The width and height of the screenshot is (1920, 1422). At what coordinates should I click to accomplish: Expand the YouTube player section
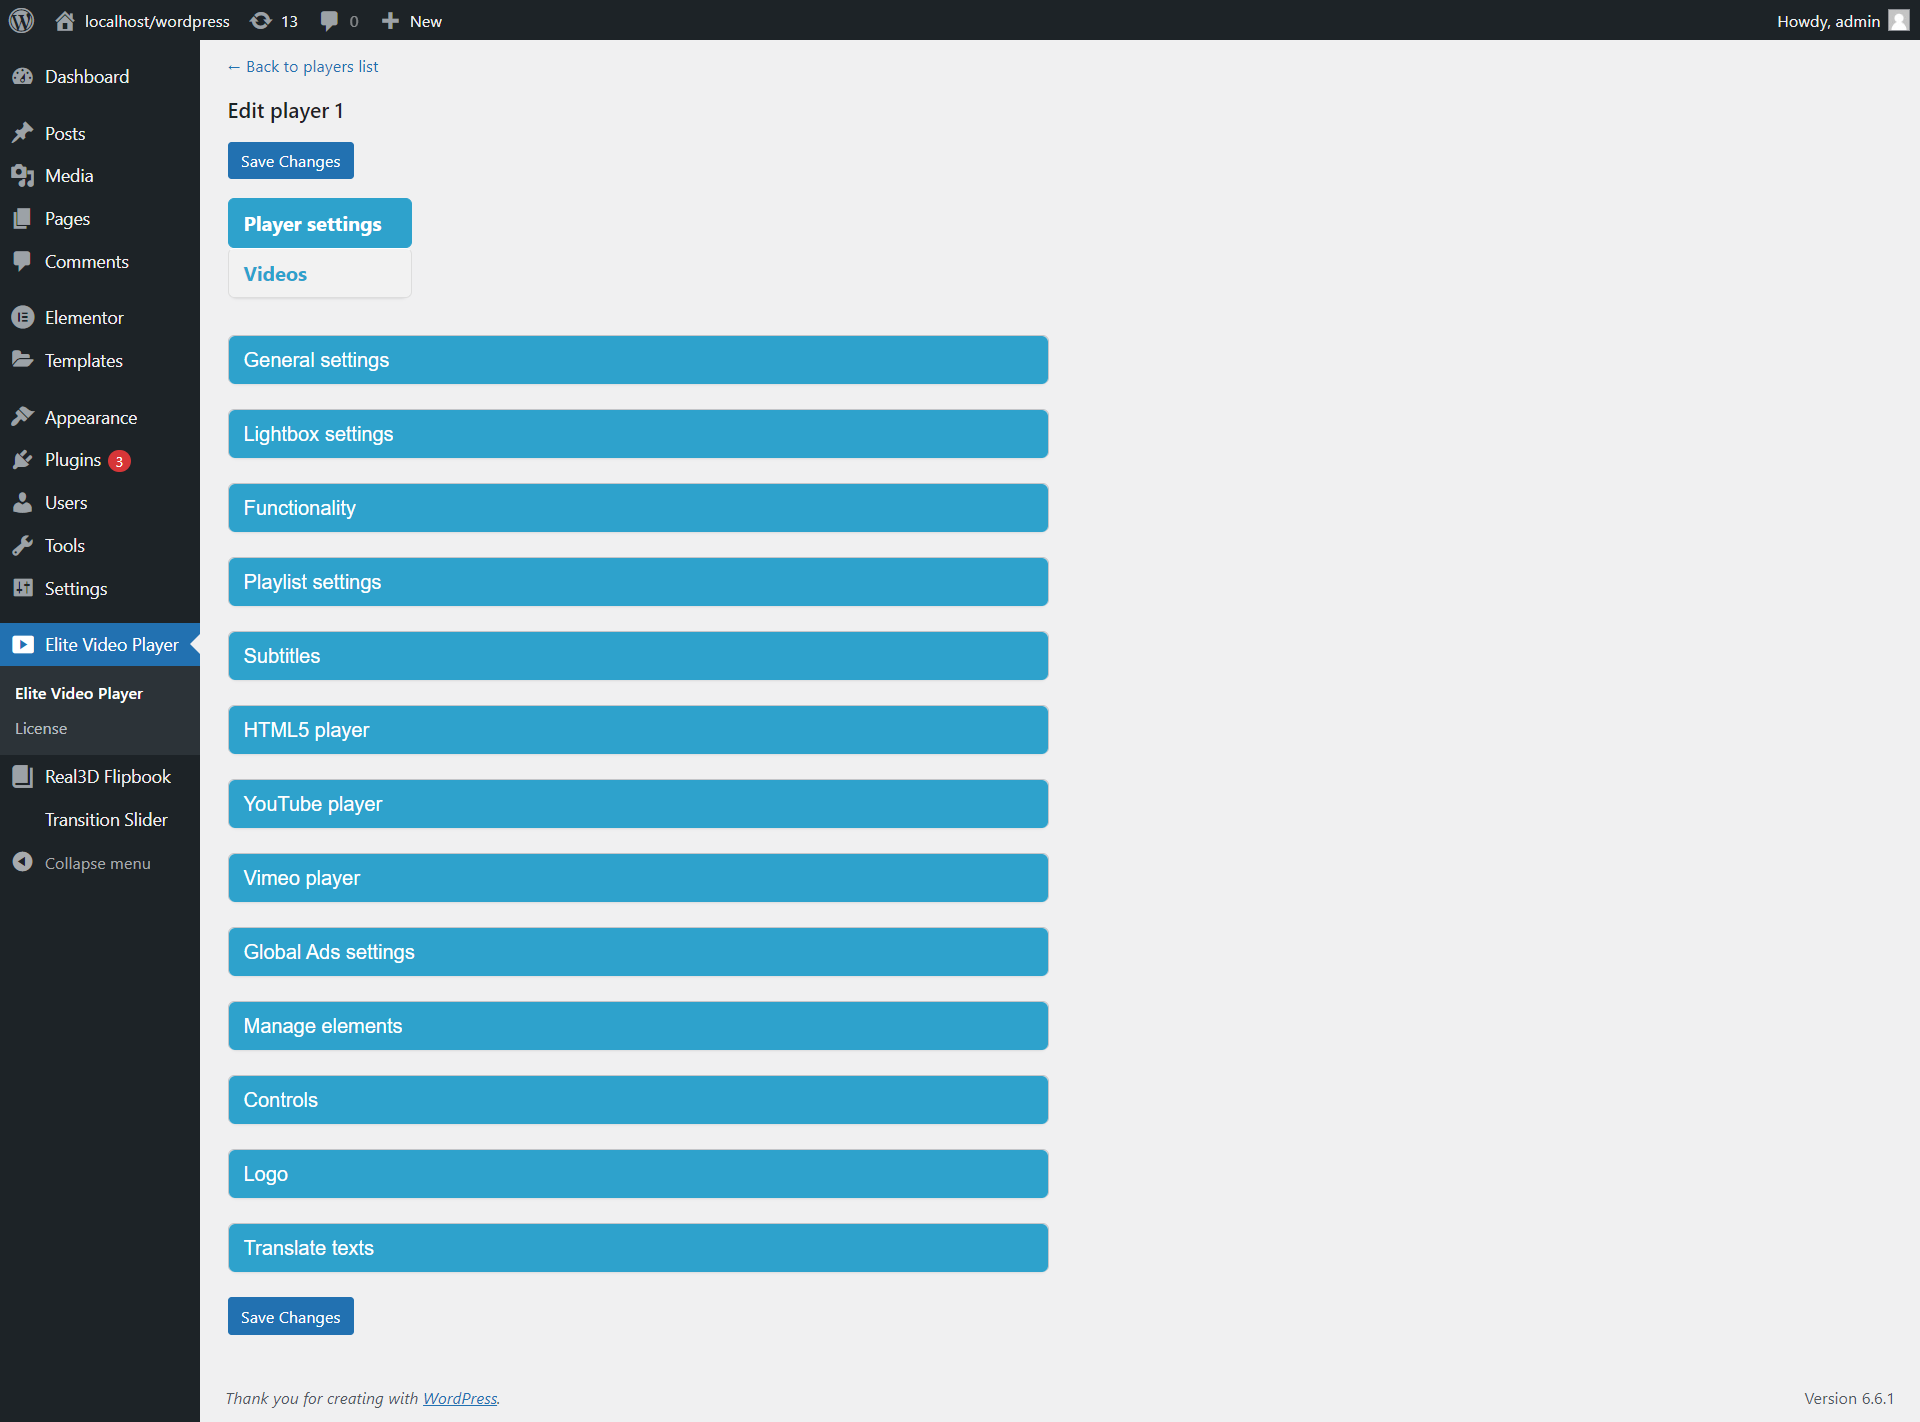point(638,804)
